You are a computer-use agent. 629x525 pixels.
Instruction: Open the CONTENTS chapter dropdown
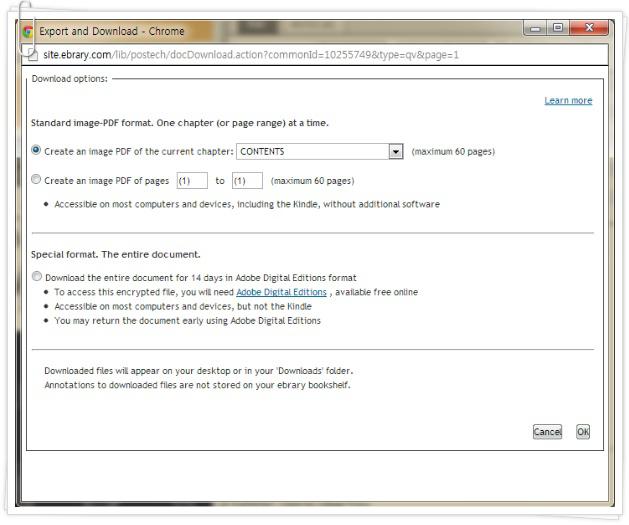tap(319, 152)
